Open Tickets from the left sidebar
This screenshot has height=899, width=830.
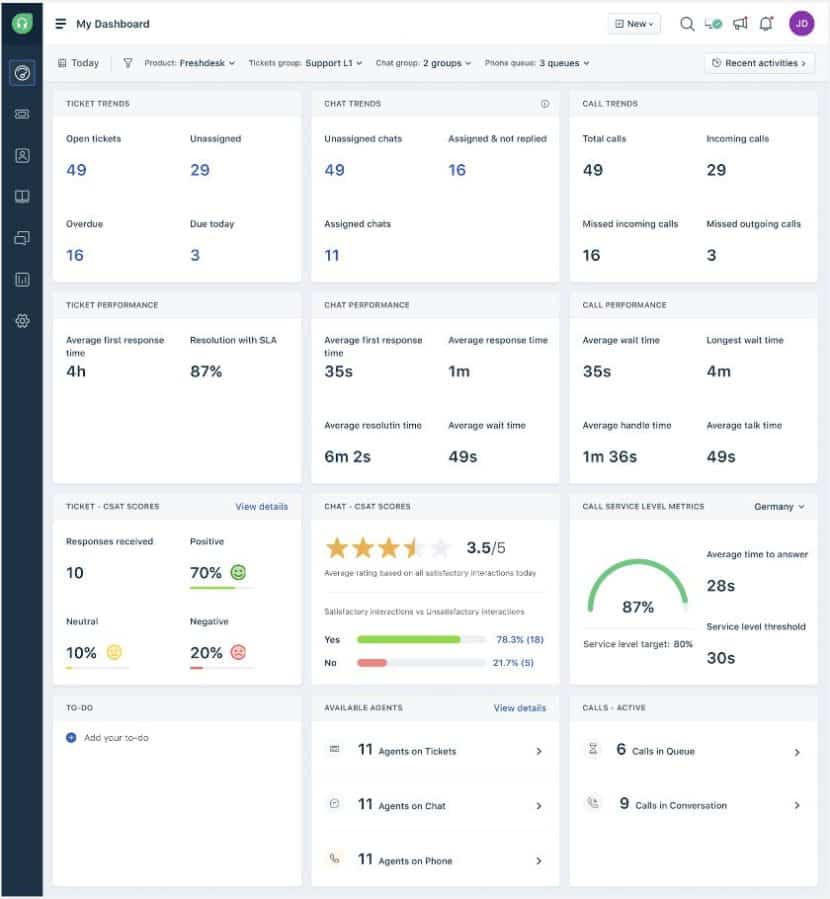(x=21, y=114)
